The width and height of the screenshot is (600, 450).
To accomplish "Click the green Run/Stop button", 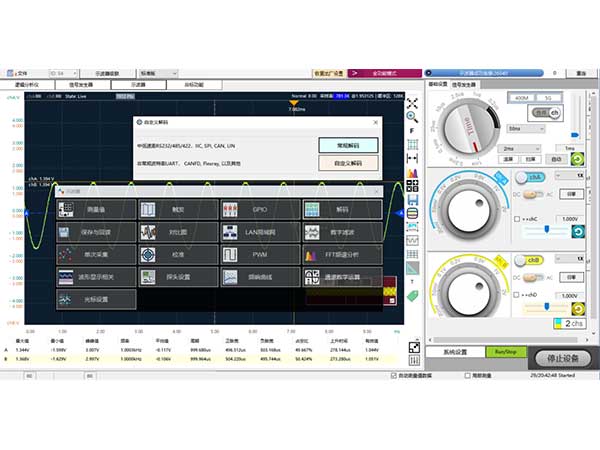I will click(505, 352).
